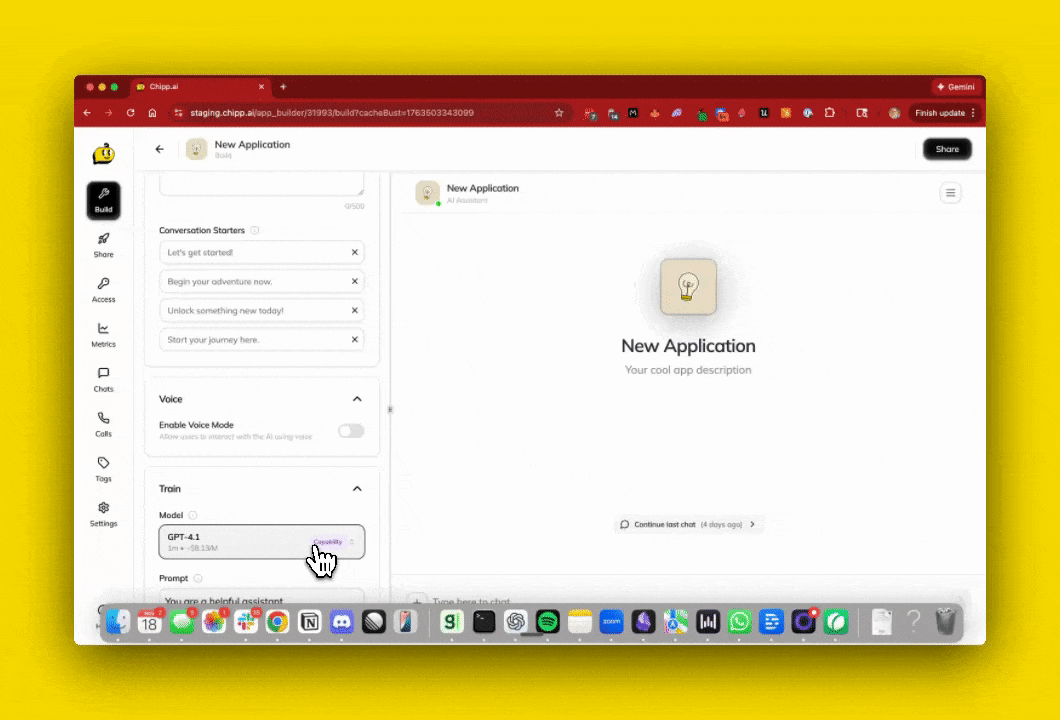Viewport: 1060px width, 720px height.
Task: Remove "Let's get started!" conversation starter
Action: (x=354, y=252)
